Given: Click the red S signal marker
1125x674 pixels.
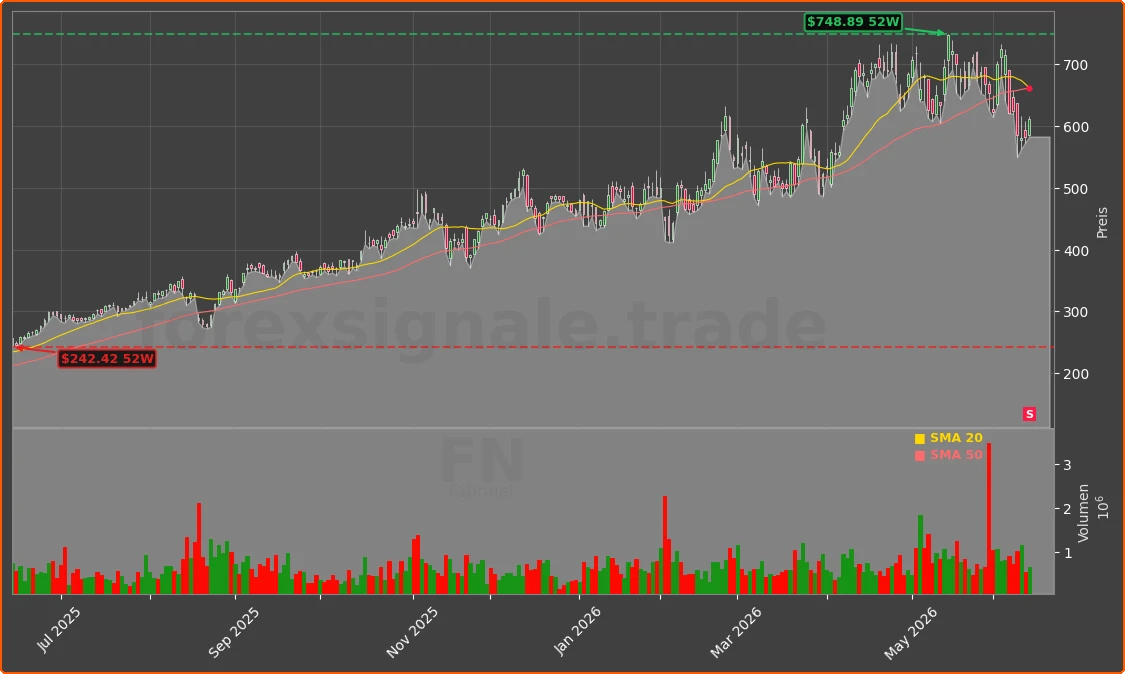Looking at the screenshot, I should [x=1029, y=414].
